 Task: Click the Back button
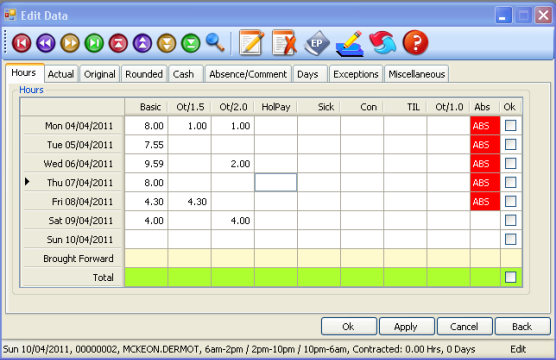[522, 326]
